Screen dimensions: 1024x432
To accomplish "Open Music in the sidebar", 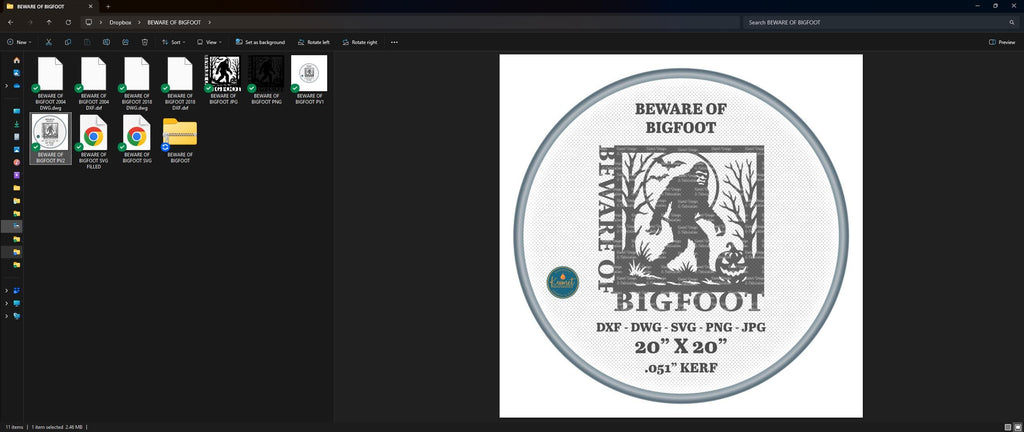I will tap(16, 162).
